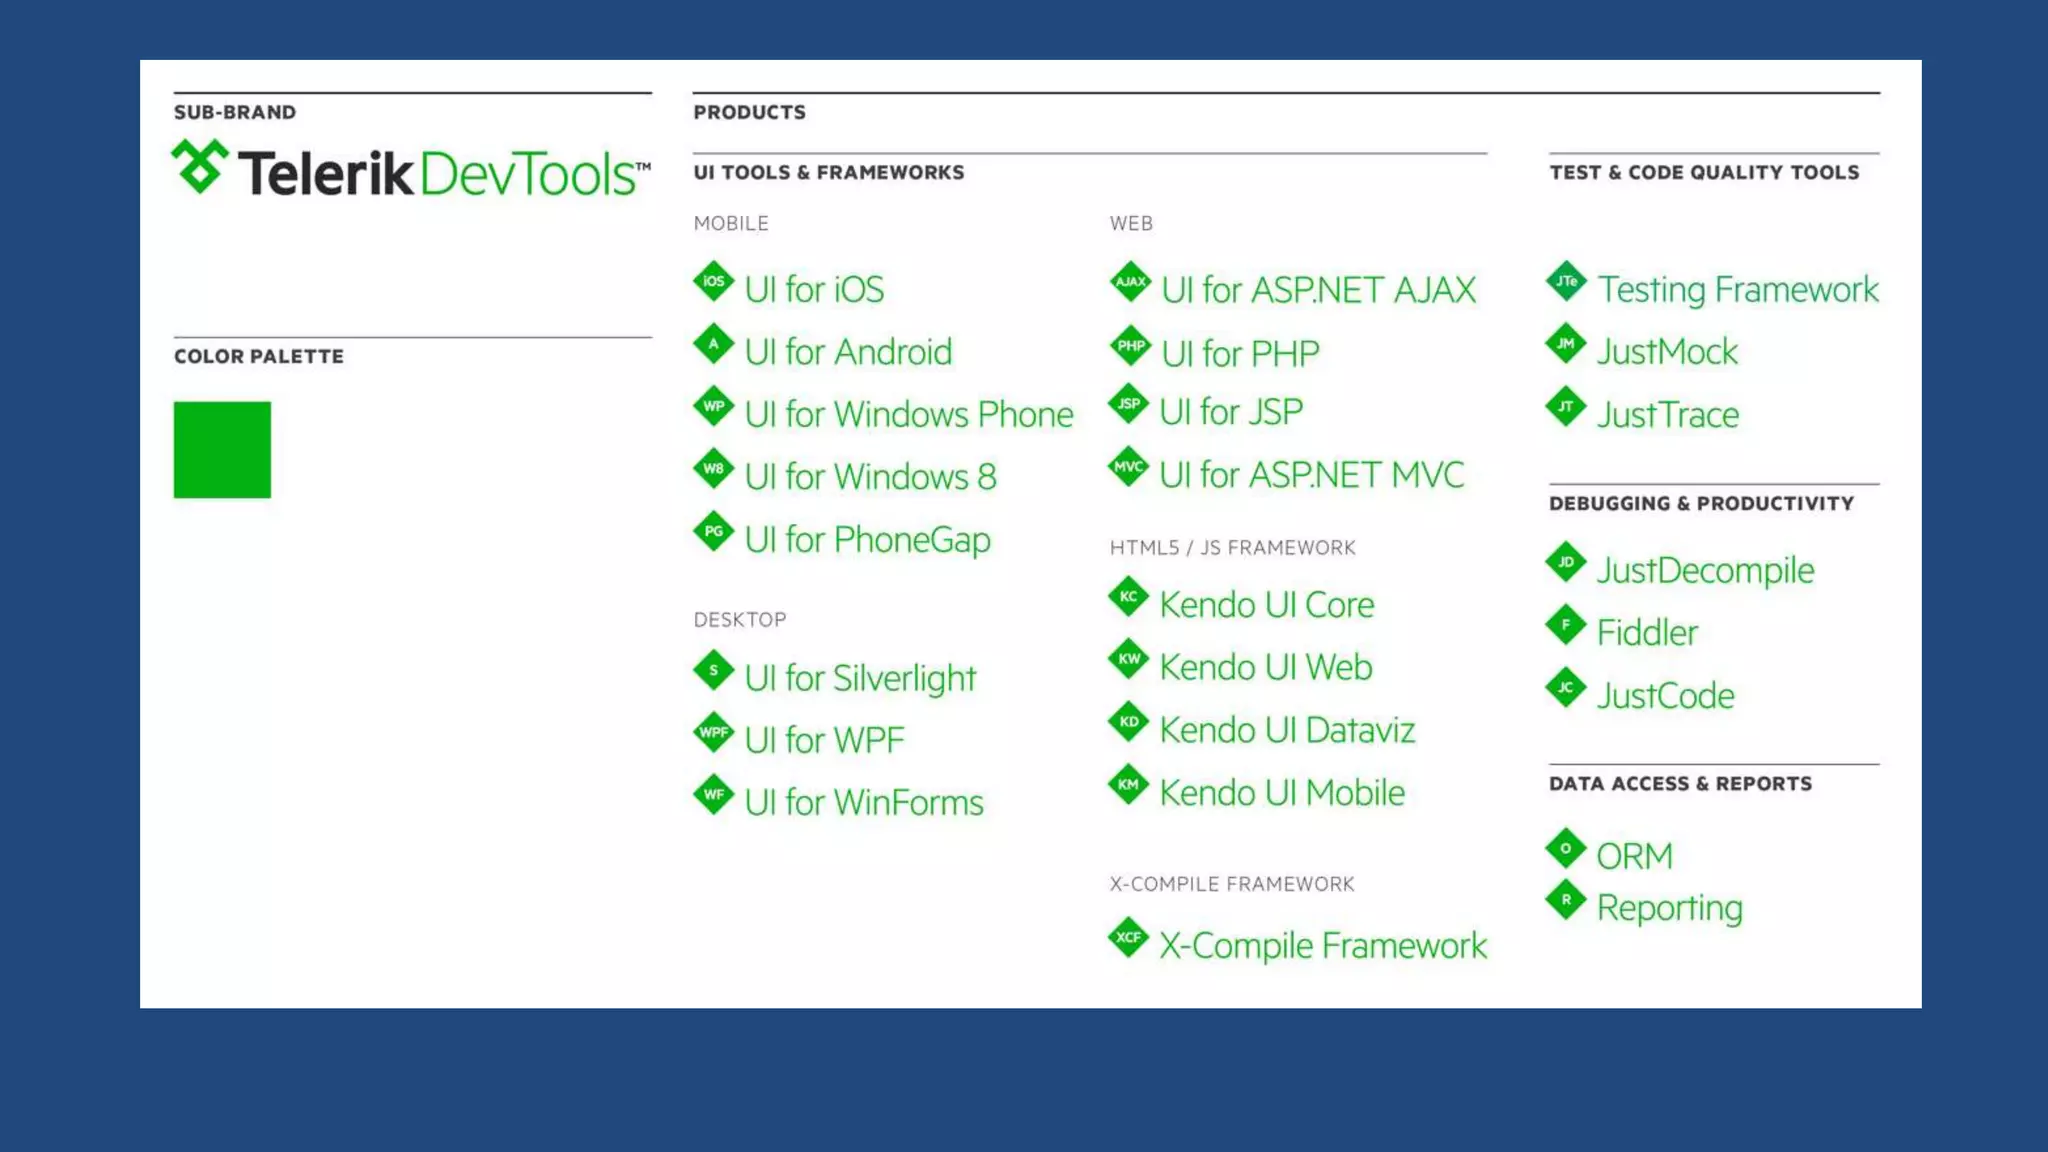
Task: Open the UI for Android product
Action: [848, 352]
